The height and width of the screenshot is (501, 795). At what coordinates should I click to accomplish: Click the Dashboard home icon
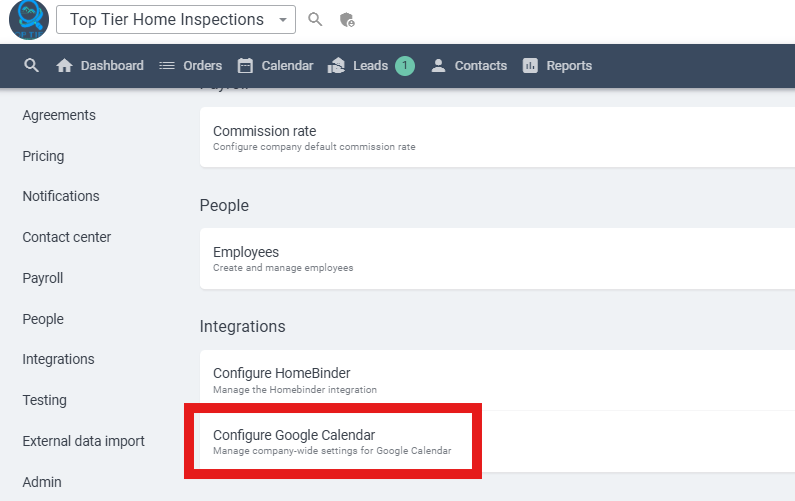[64, 65]
